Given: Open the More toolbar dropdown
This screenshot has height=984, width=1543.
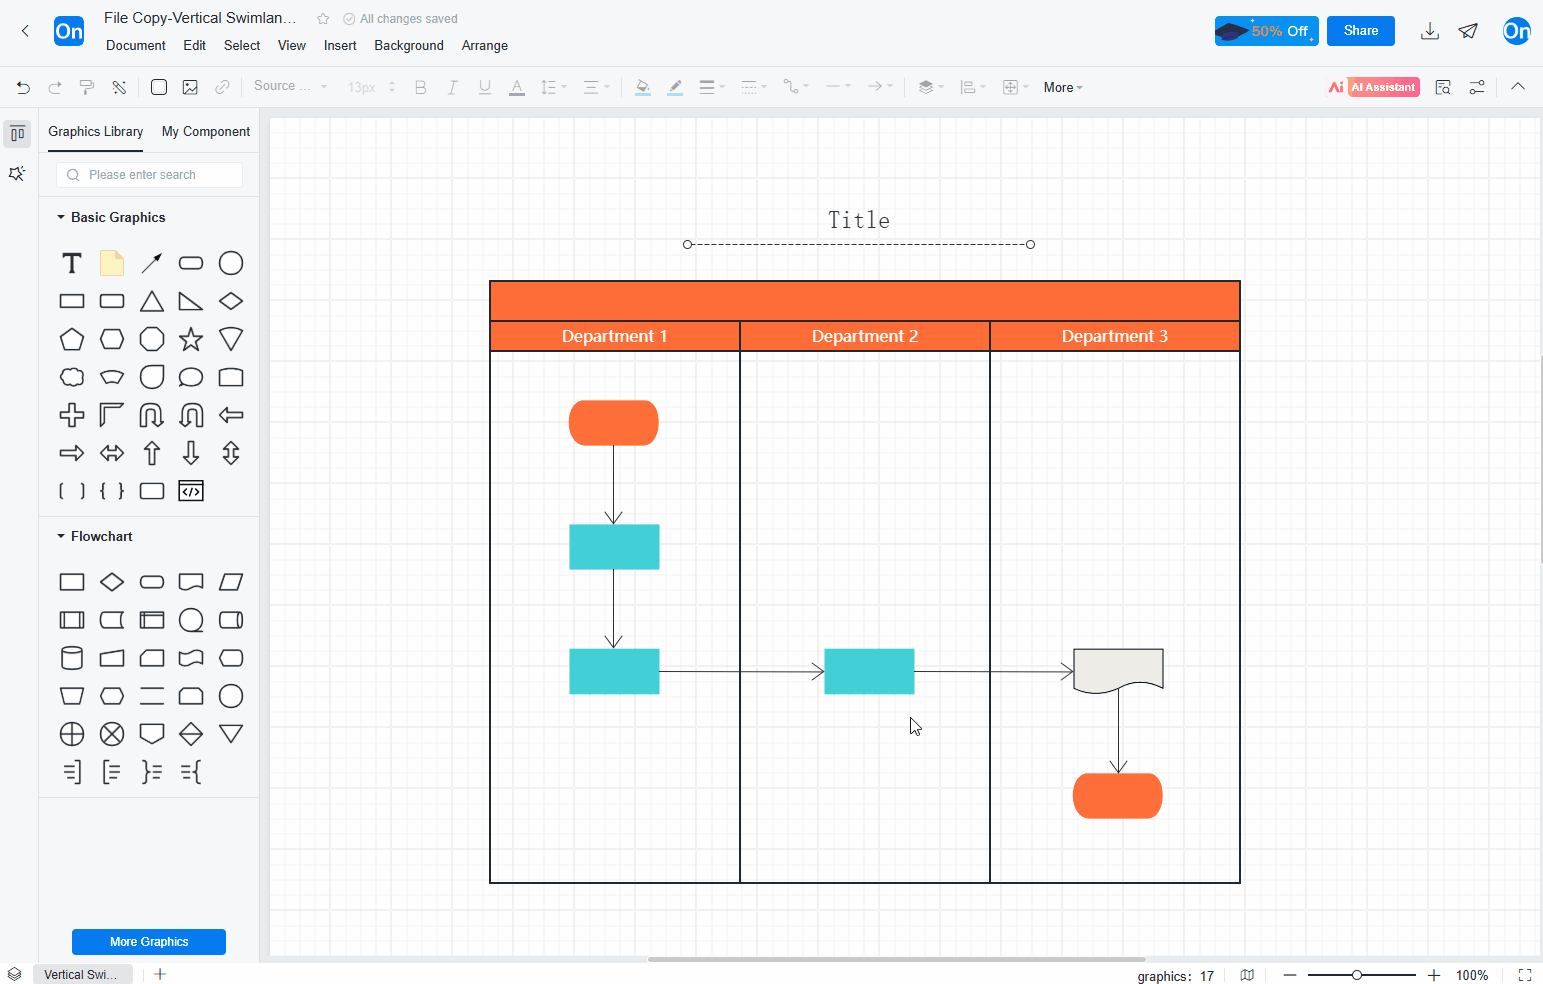Looking at the screenshot, I should click(x=1063, y=88).
